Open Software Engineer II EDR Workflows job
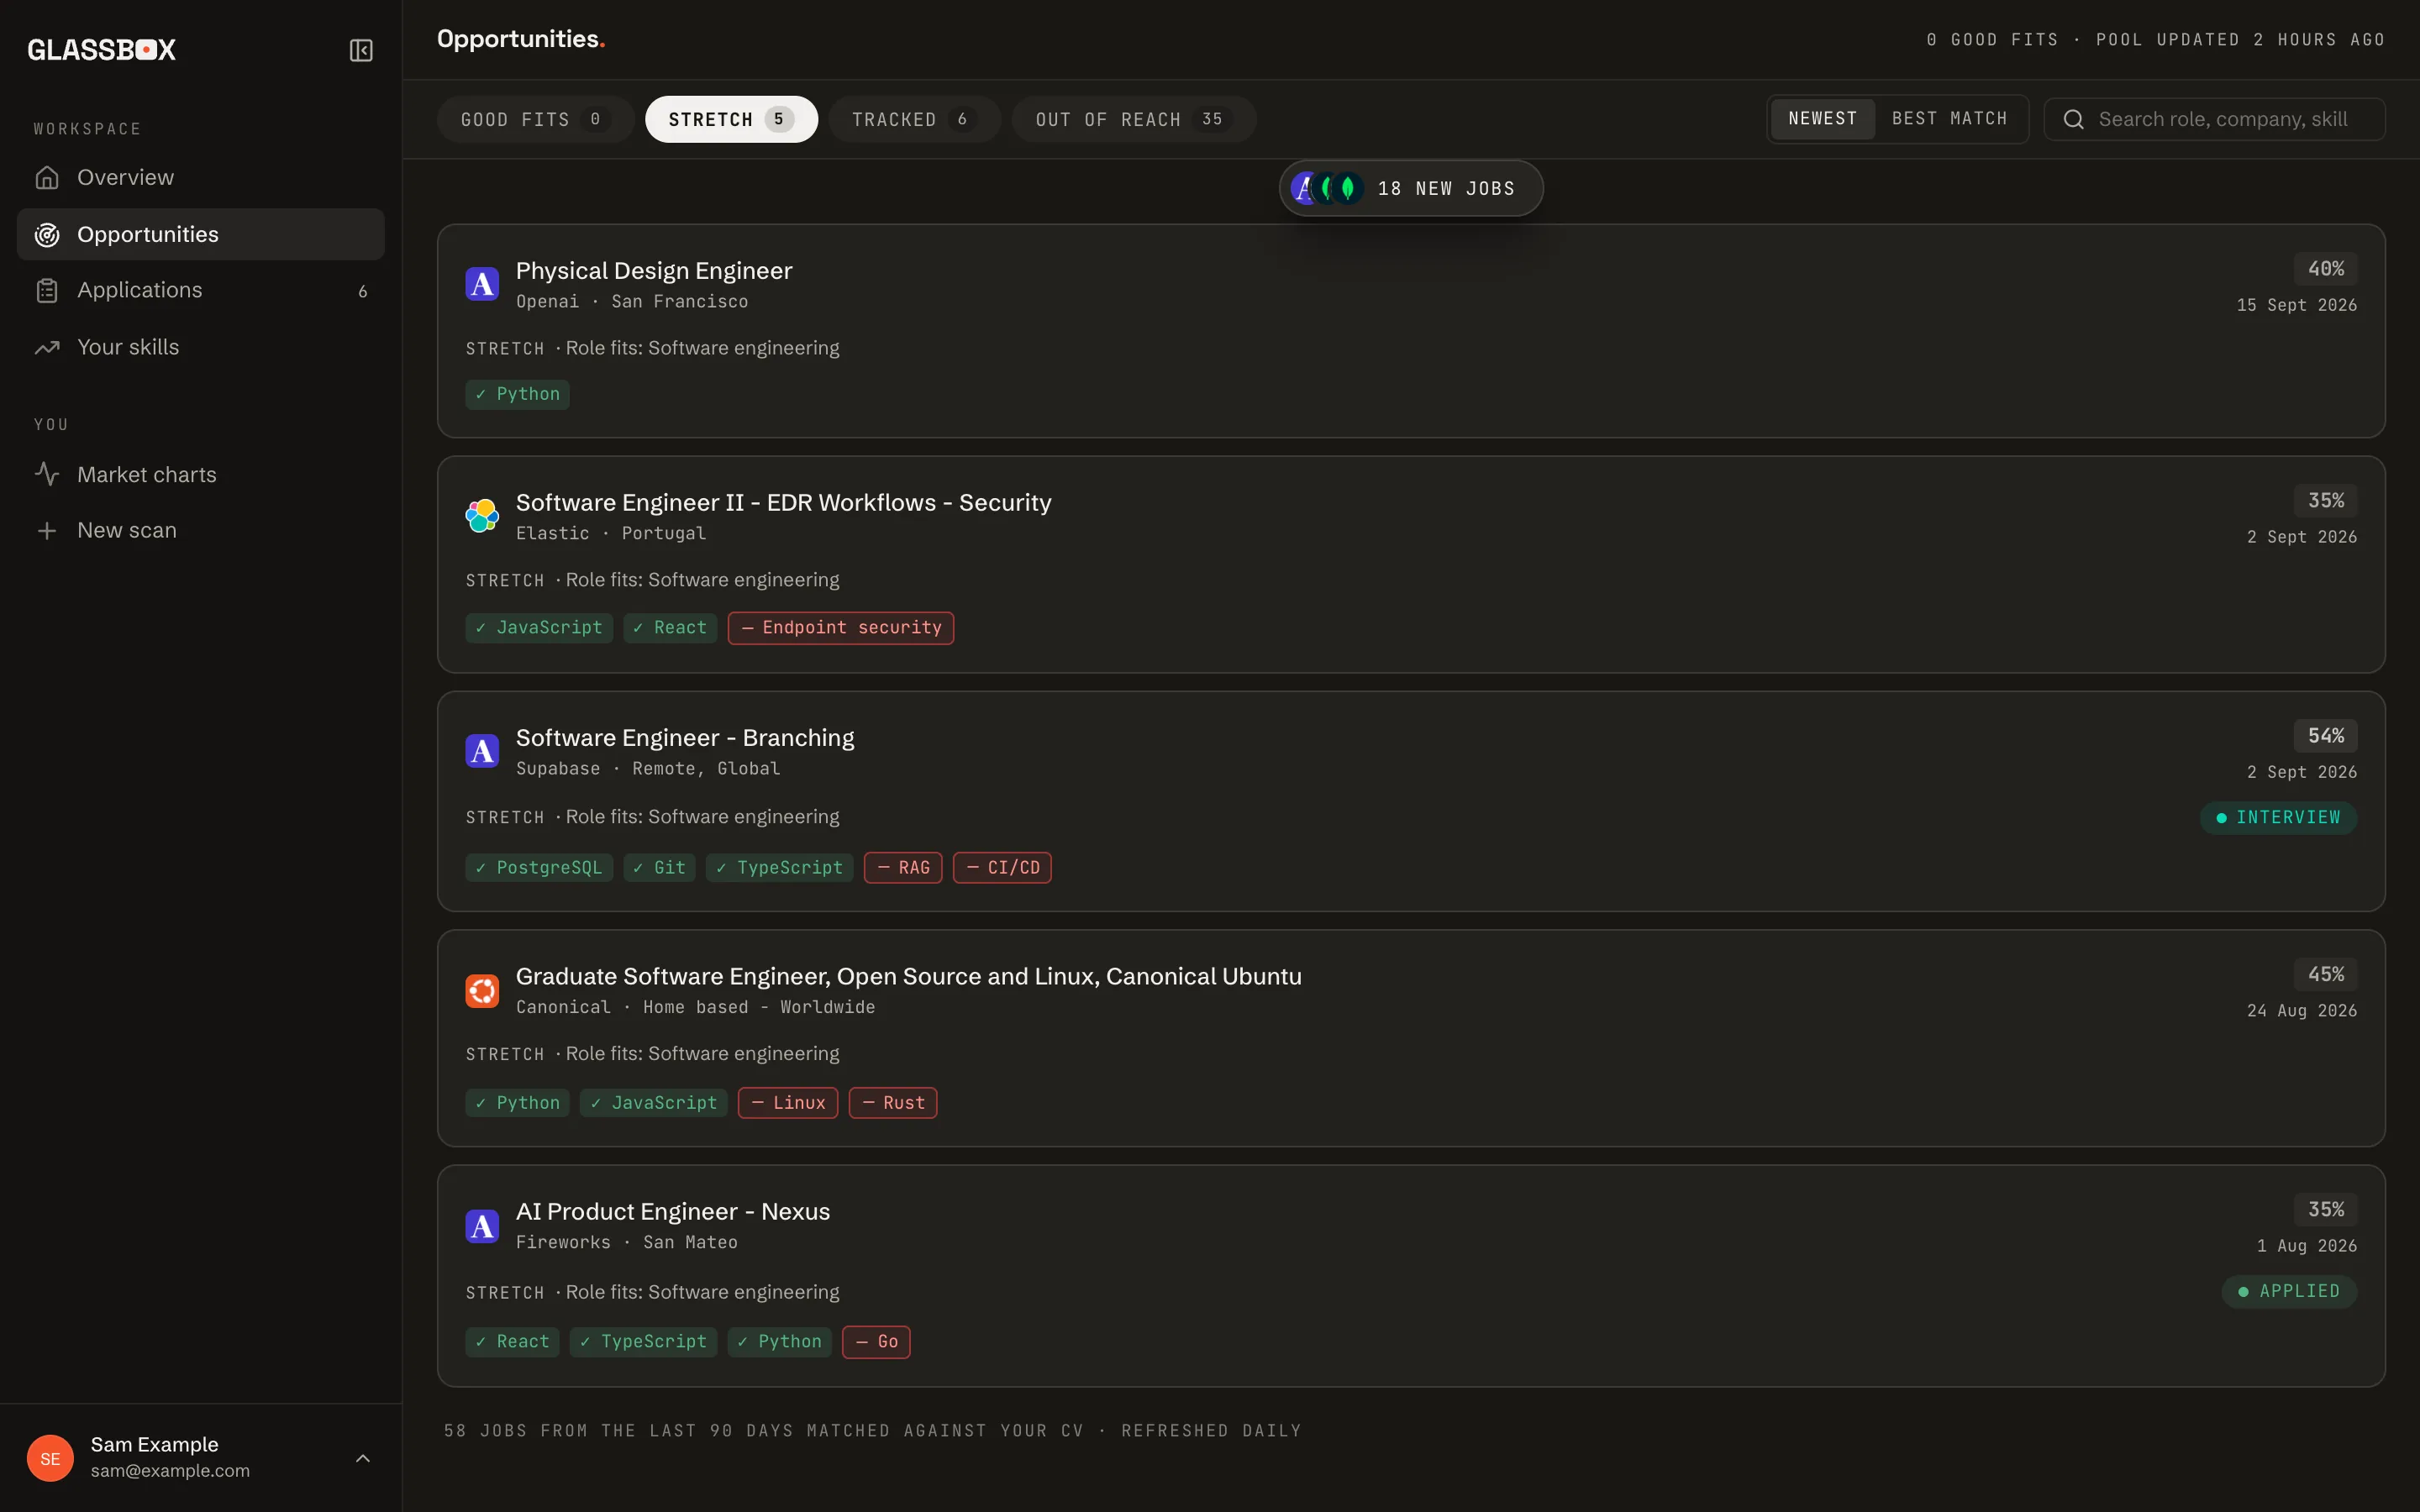Screen dimensions: 2420x1512 tap(783, 503)
